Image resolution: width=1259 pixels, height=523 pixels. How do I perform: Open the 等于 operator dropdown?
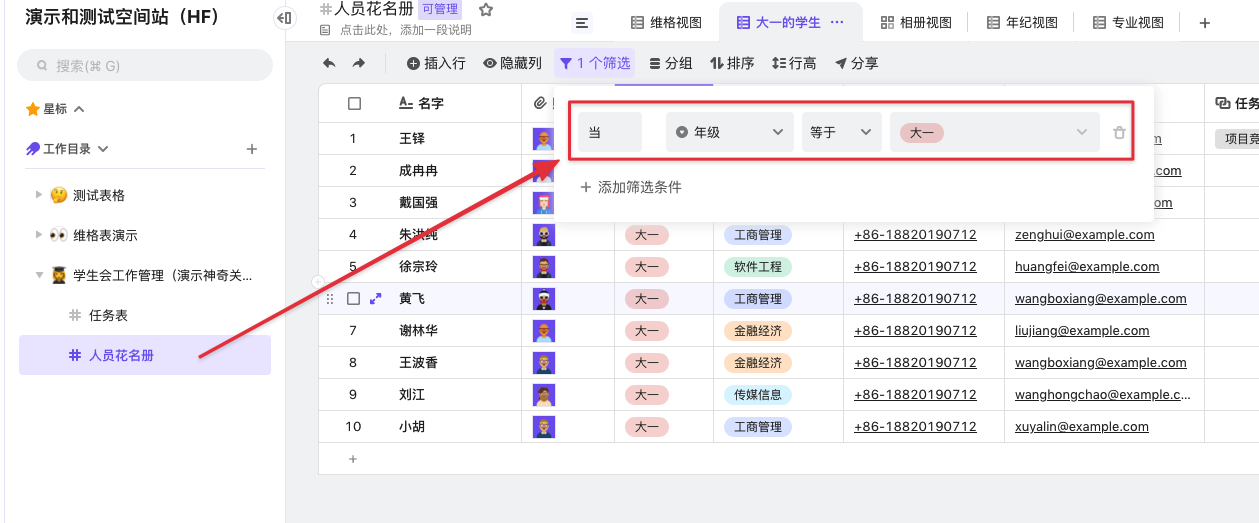click(841, 132)
